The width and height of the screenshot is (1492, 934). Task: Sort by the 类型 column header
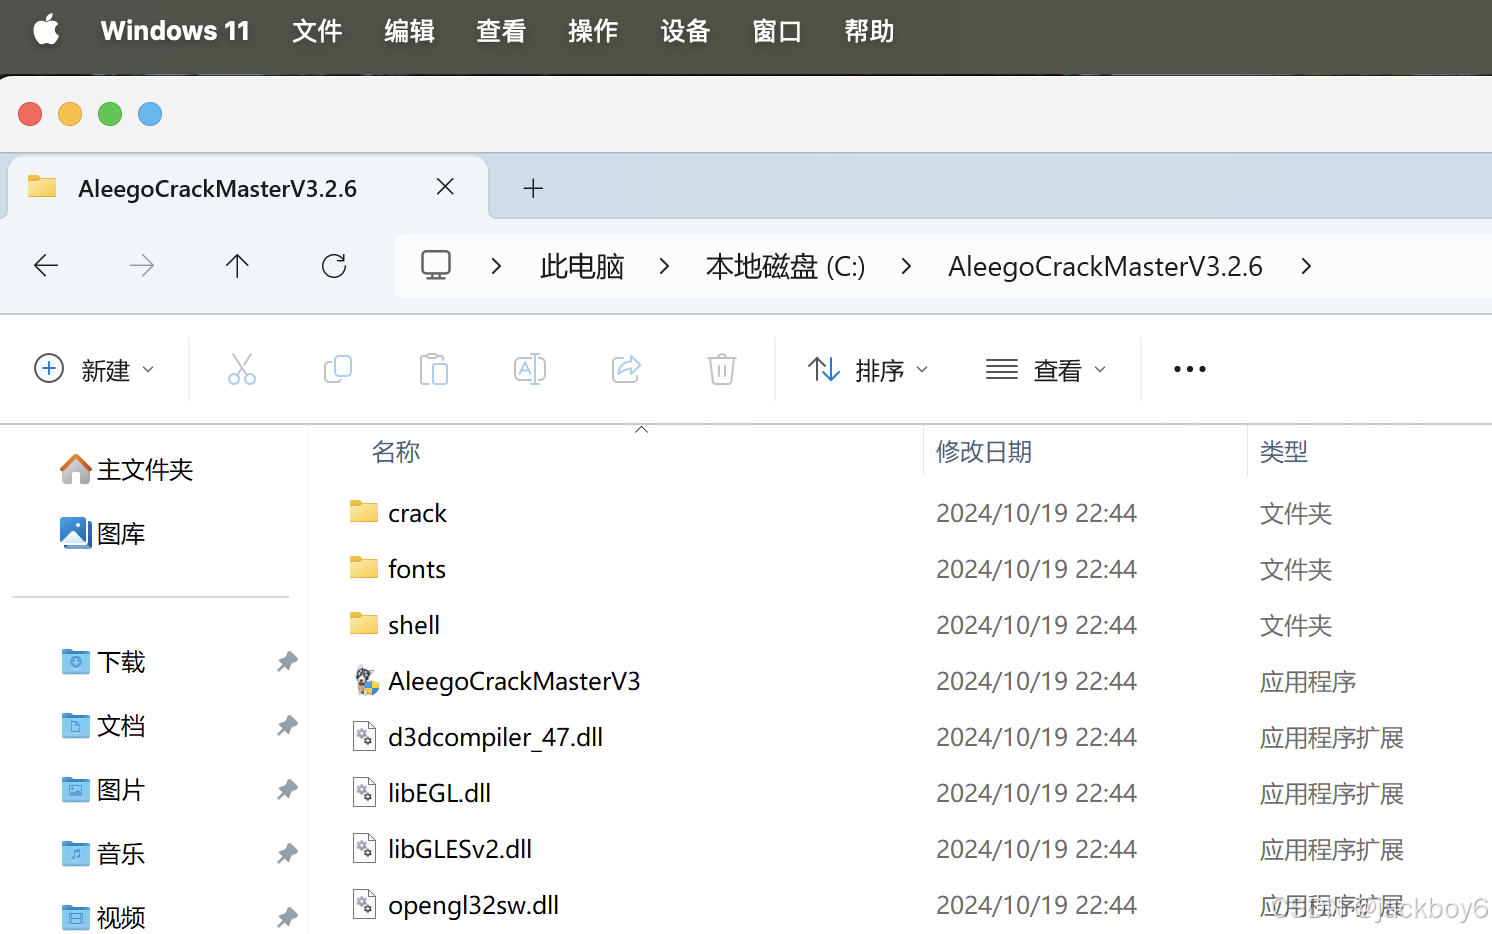[x=1284, y=452]
